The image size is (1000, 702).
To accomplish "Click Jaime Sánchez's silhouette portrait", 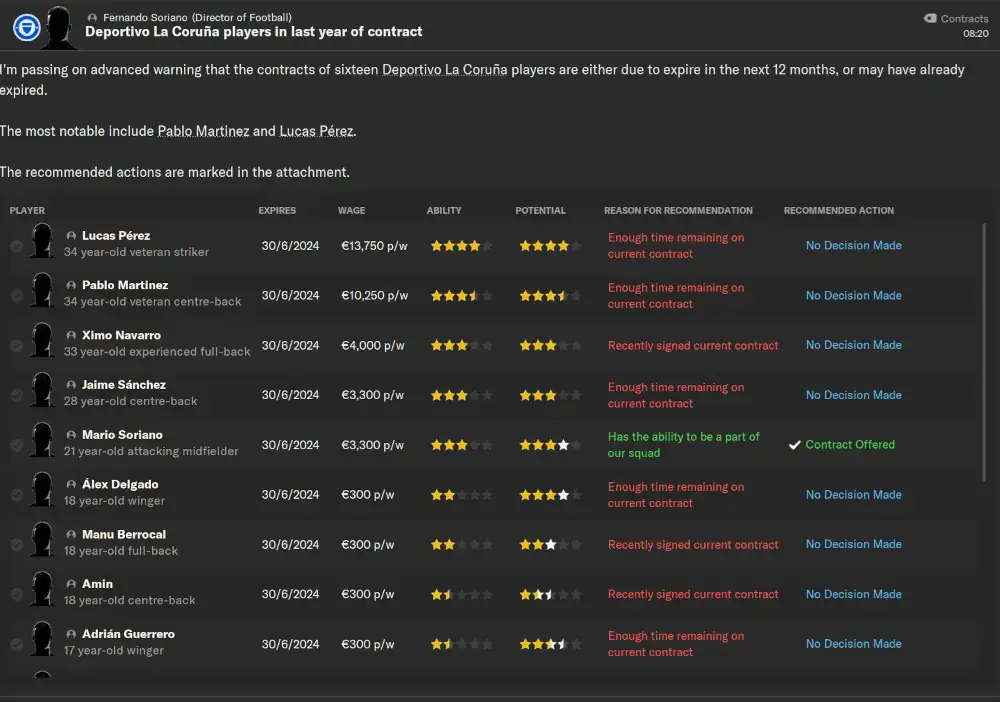I will pos(42,390).
